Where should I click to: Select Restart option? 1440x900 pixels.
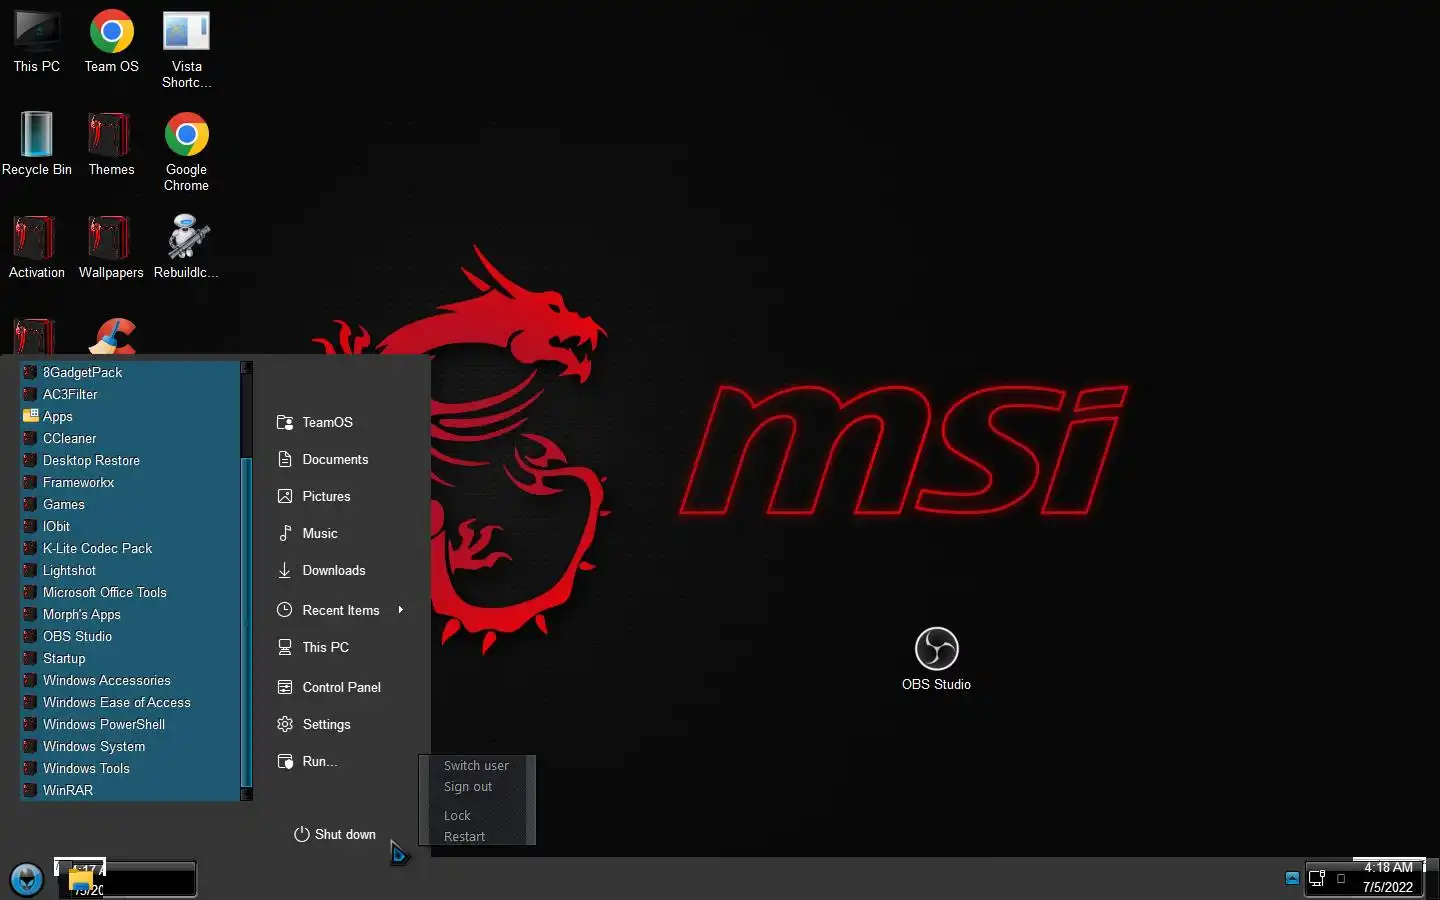click(x=464, y=837)
